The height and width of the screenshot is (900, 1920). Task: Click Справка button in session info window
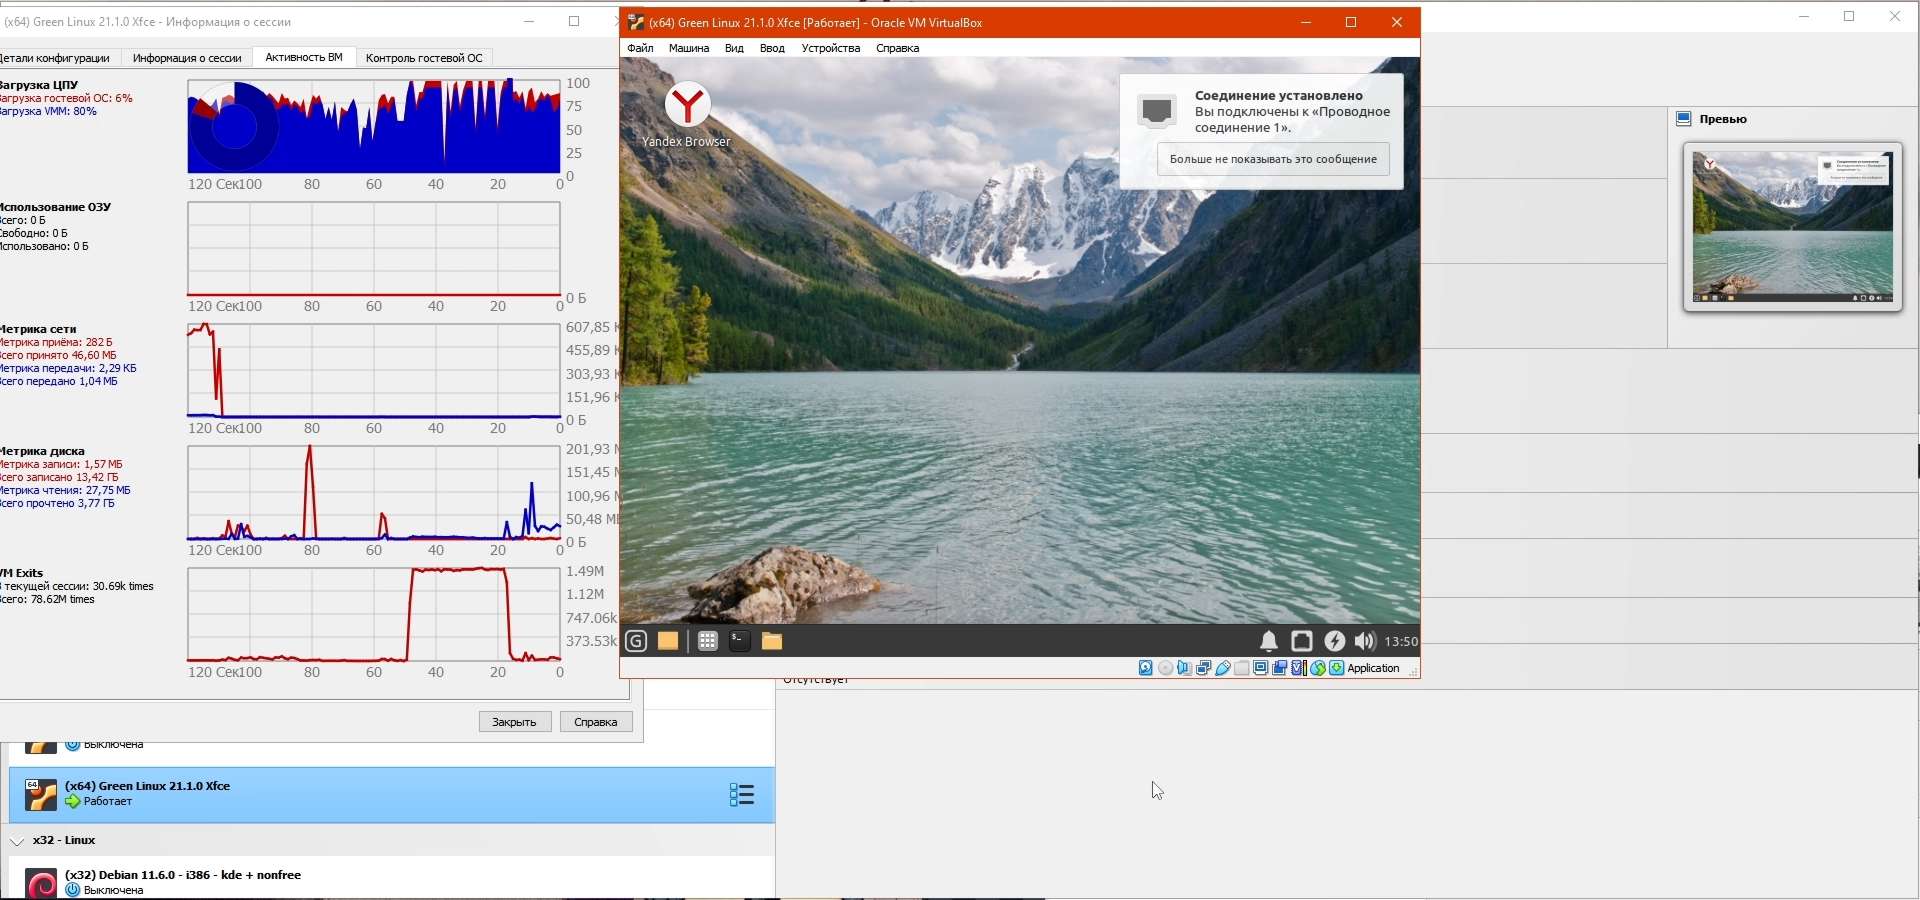pyautogui.click(x=596, y=722)
